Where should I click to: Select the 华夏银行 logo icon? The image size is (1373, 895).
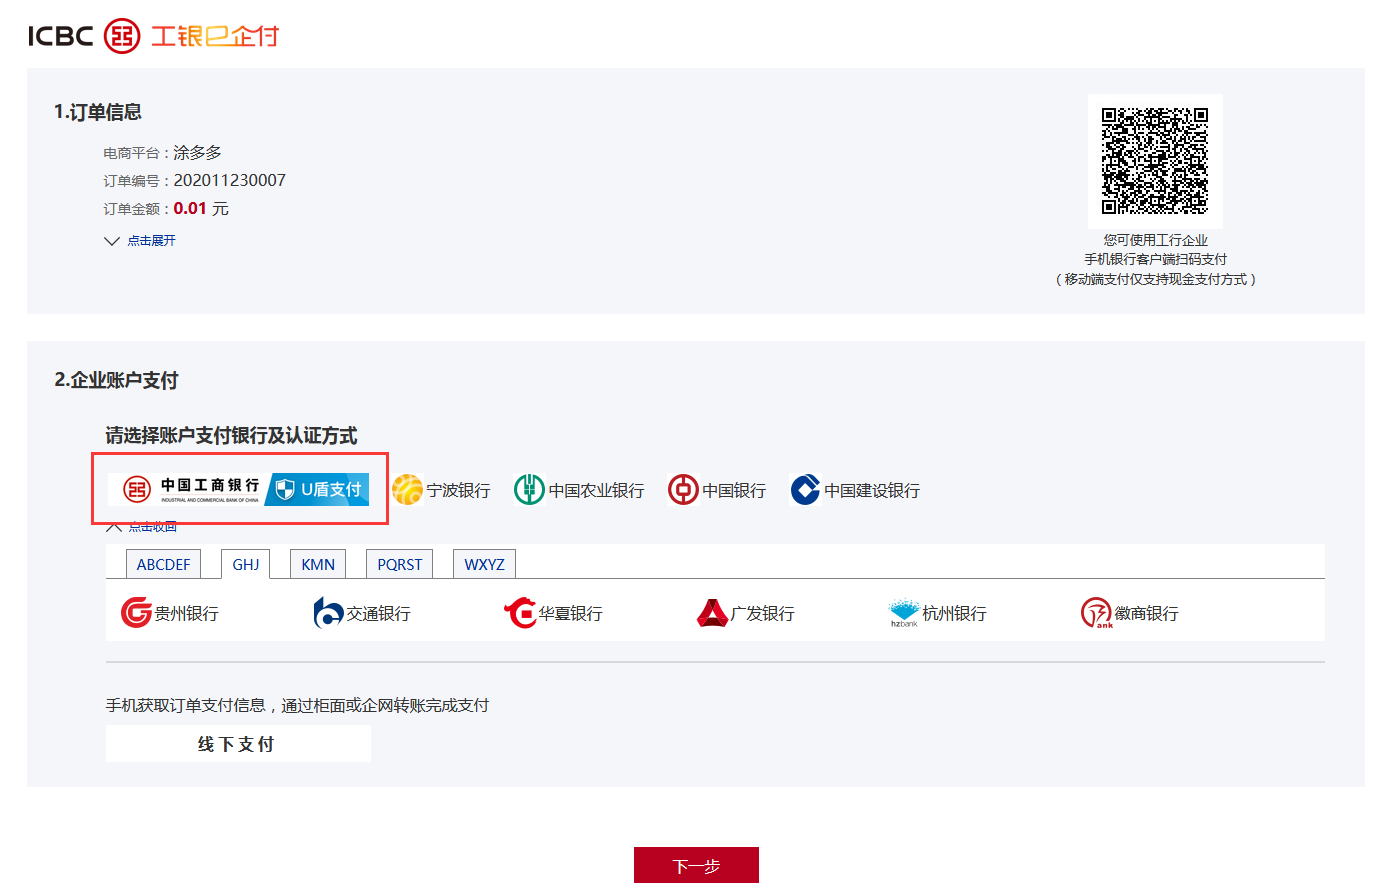tap(520, 612)
